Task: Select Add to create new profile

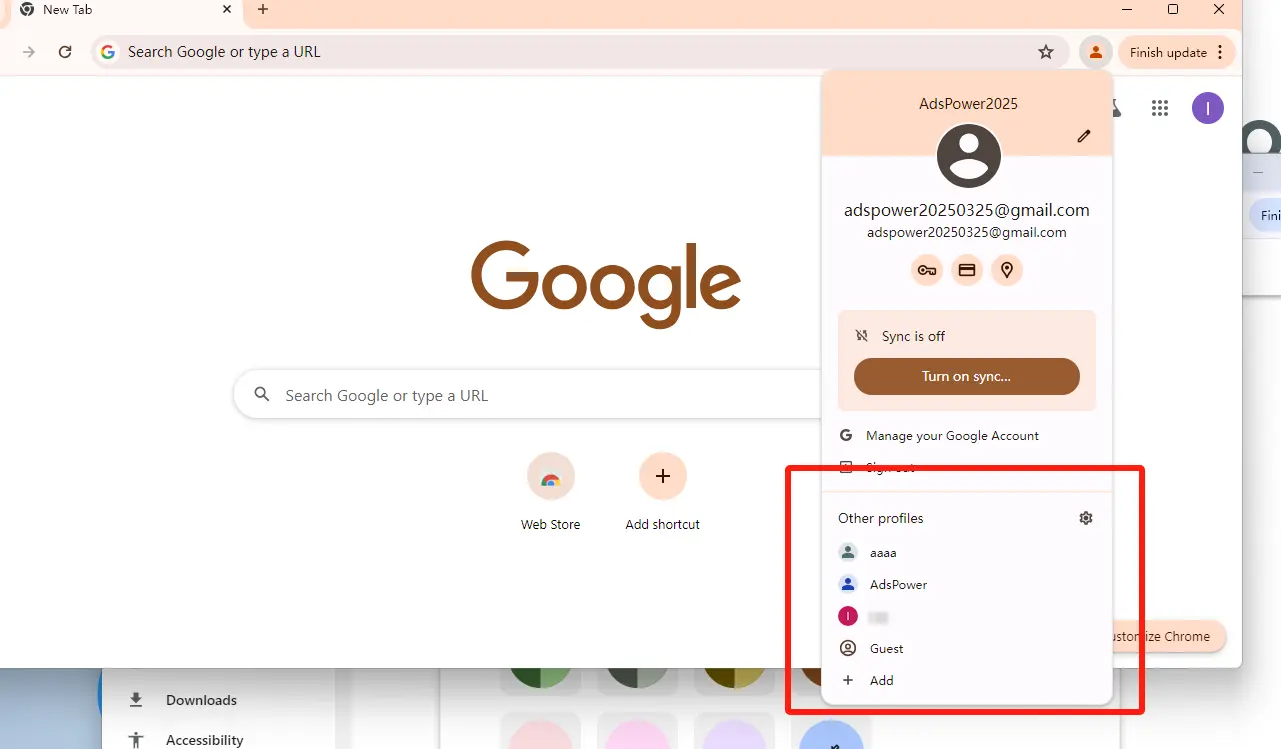Action: (x=967, y=680)
